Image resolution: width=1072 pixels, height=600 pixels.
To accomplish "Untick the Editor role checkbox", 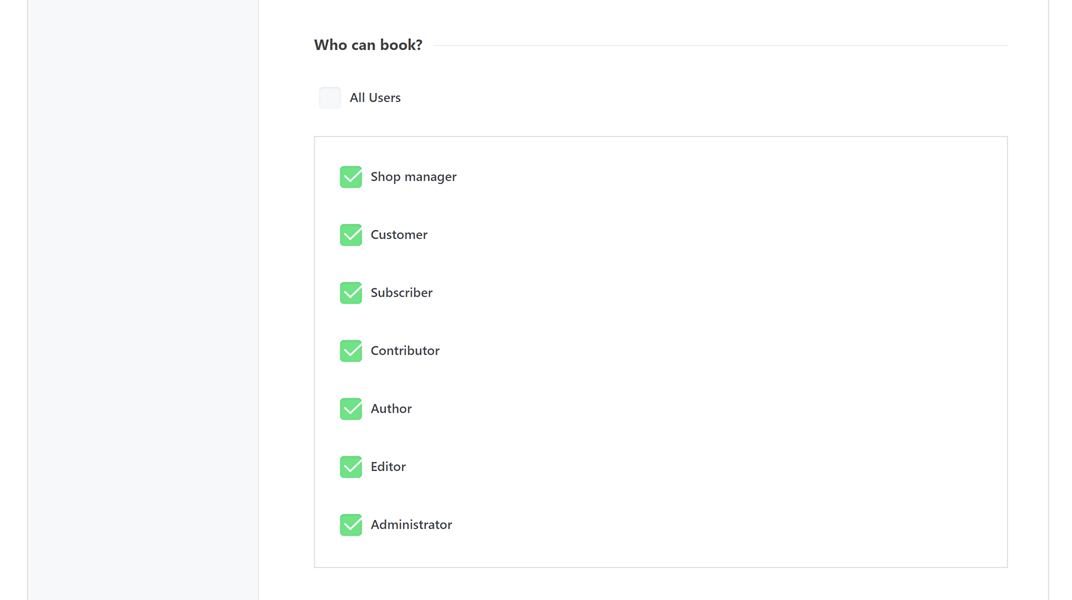I will coord(351,467).
